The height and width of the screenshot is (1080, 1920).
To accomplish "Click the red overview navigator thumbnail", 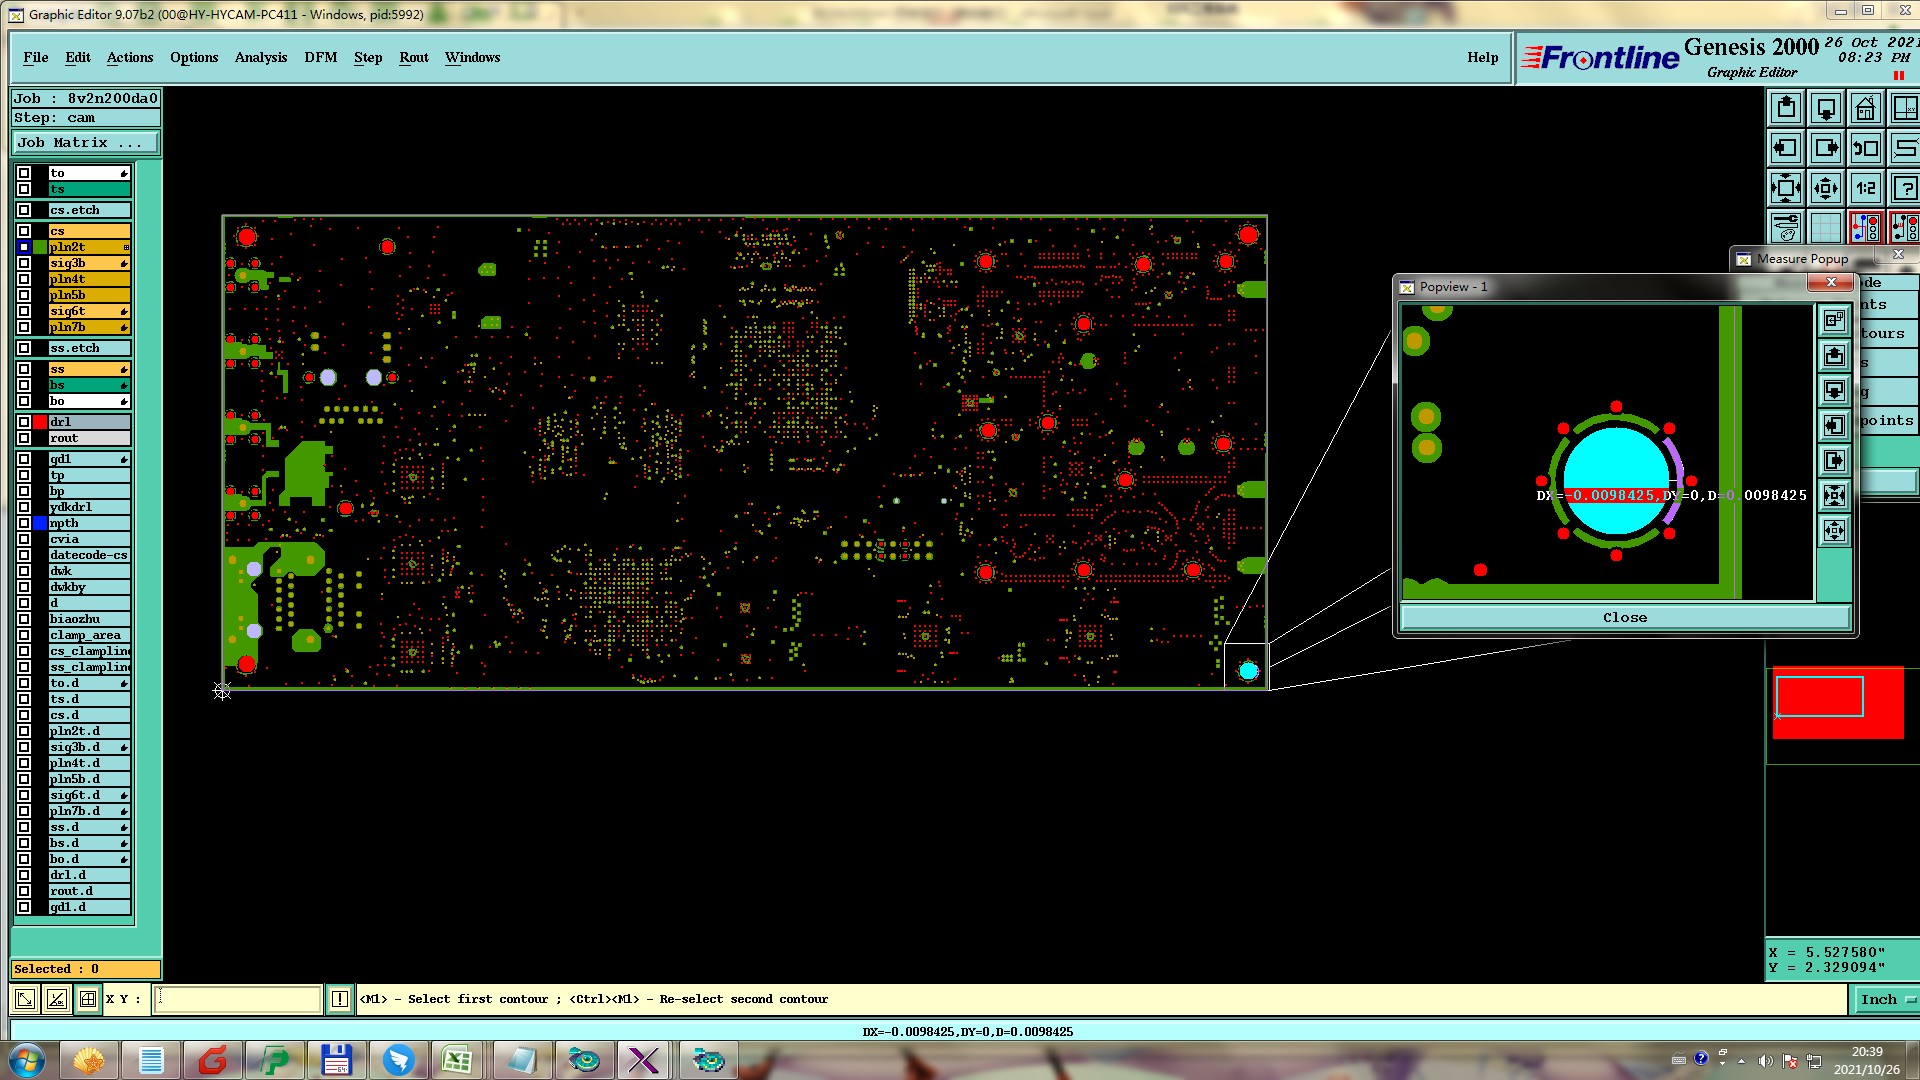I will tap(1837, 703).
